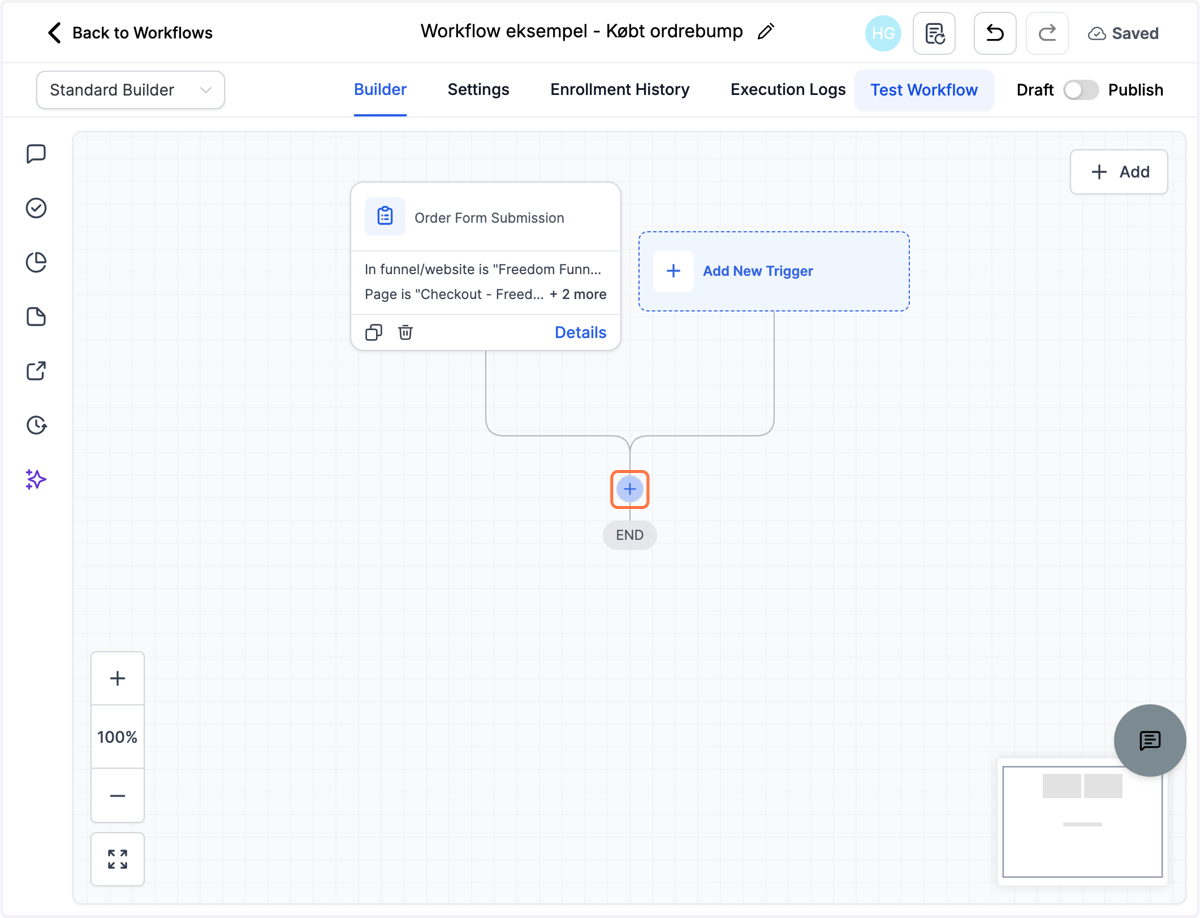This screenshot has height=918, width=1200.
Task: Click the Order Form Submission clipboard icon
Action: click(385, 216)
